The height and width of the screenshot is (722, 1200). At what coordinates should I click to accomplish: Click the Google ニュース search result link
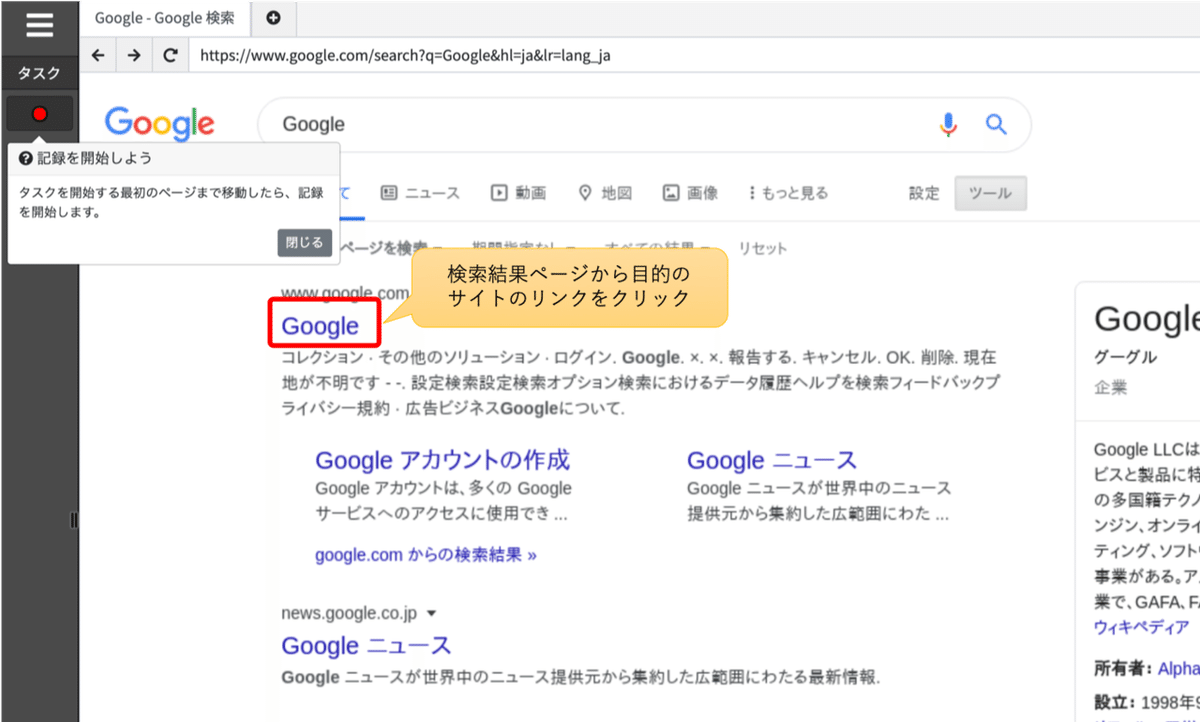366,646
